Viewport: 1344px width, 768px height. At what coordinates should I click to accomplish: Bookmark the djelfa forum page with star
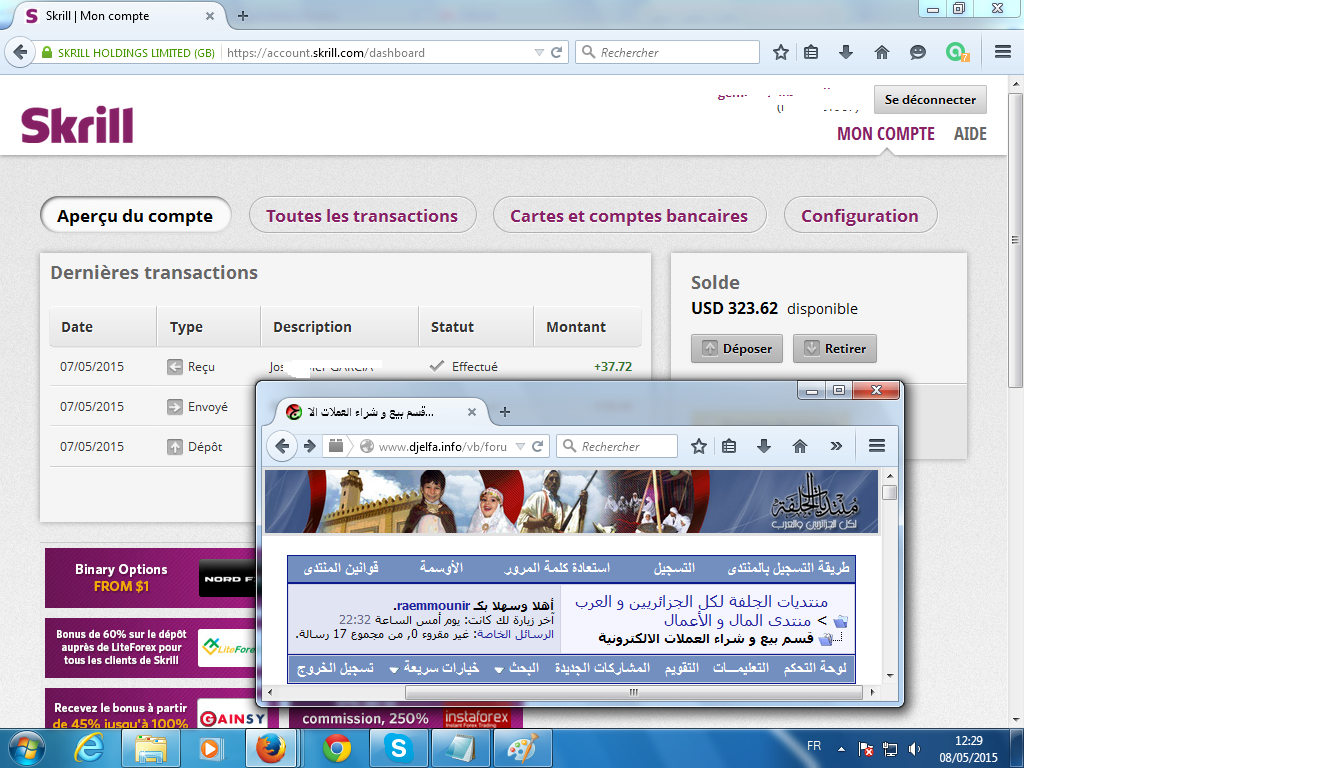coord(699,446)
